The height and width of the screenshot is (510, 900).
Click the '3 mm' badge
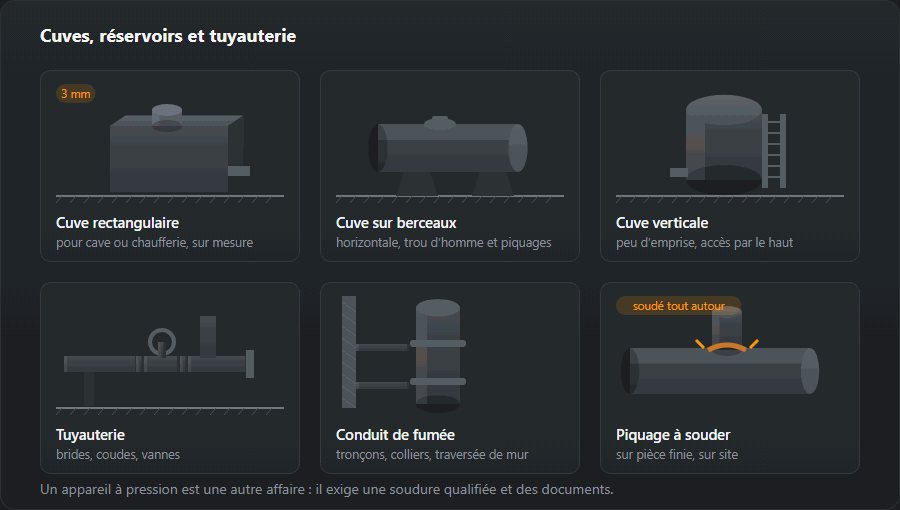(76, 94)
